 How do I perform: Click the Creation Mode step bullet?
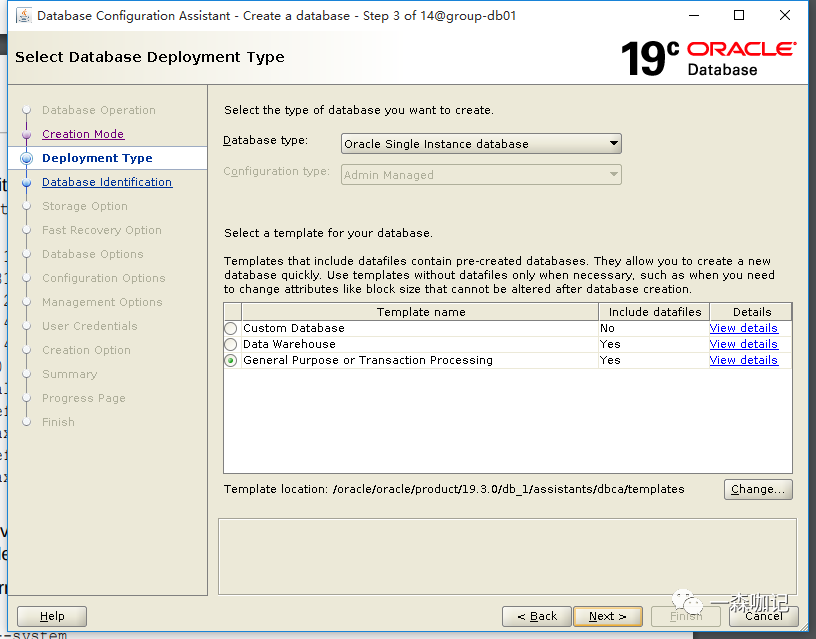coord(27,134)
